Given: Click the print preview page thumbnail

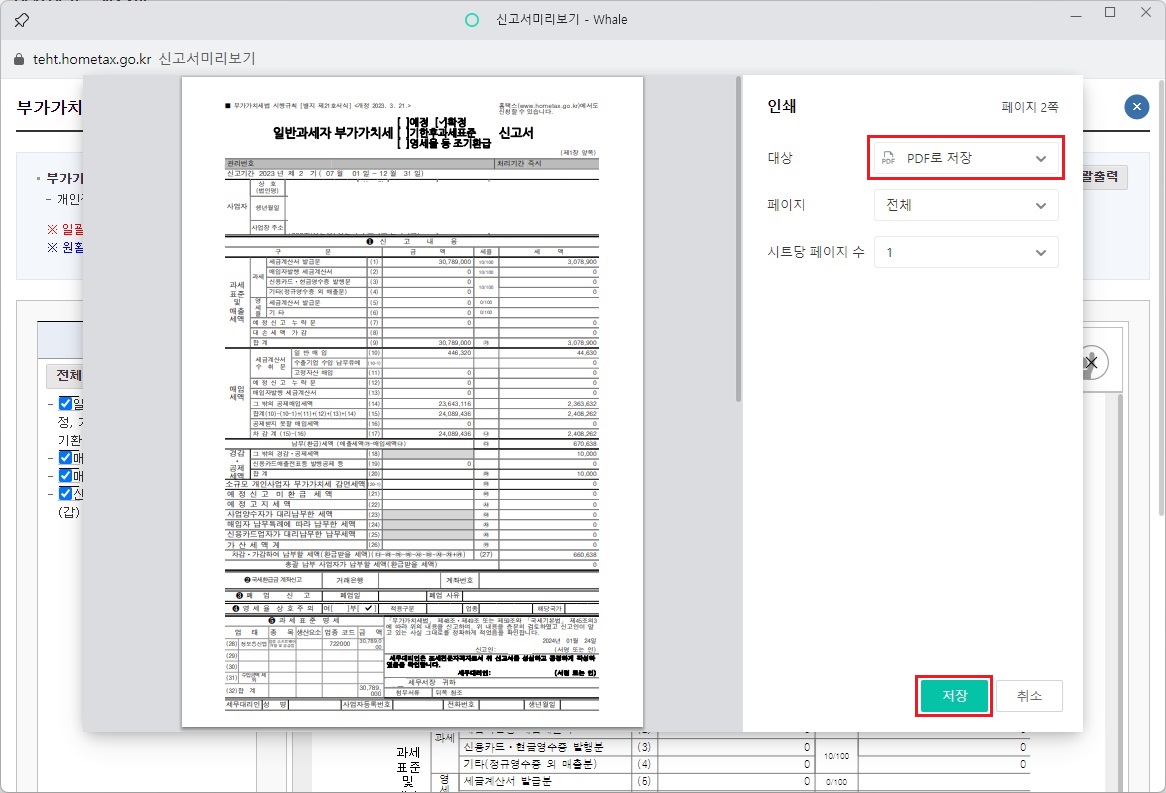Looking at the screenshot, I should 412,402.
